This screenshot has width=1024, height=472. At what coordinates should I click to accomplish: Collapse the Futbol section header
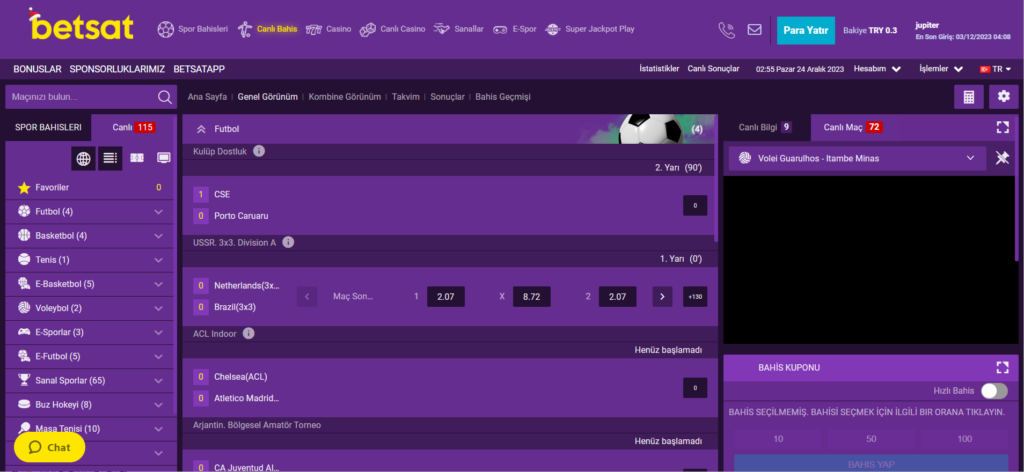202,129
